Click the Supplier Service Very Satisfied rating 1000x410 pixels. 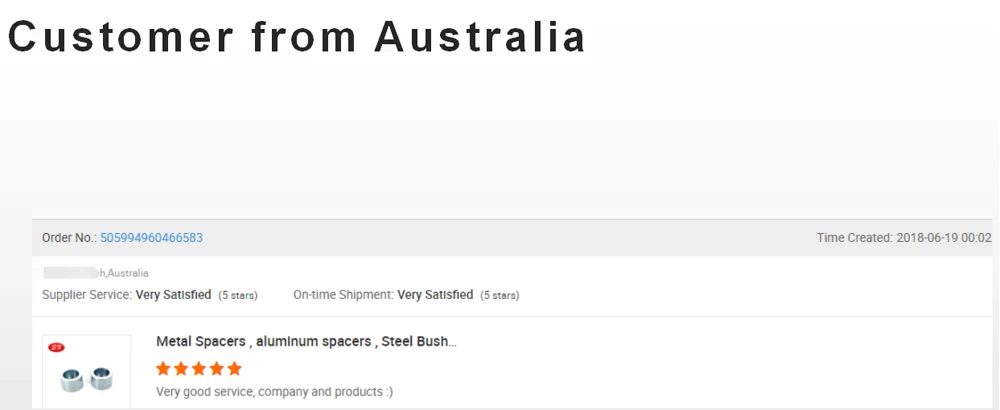point(173,295)
